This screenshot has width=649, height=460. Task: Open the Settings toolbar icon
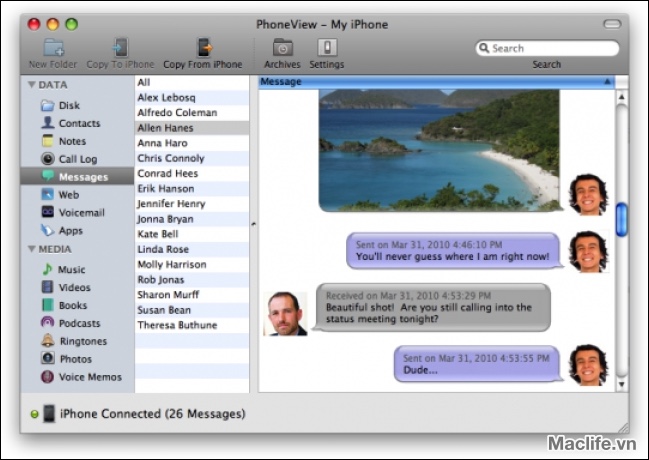click(327, 47)
